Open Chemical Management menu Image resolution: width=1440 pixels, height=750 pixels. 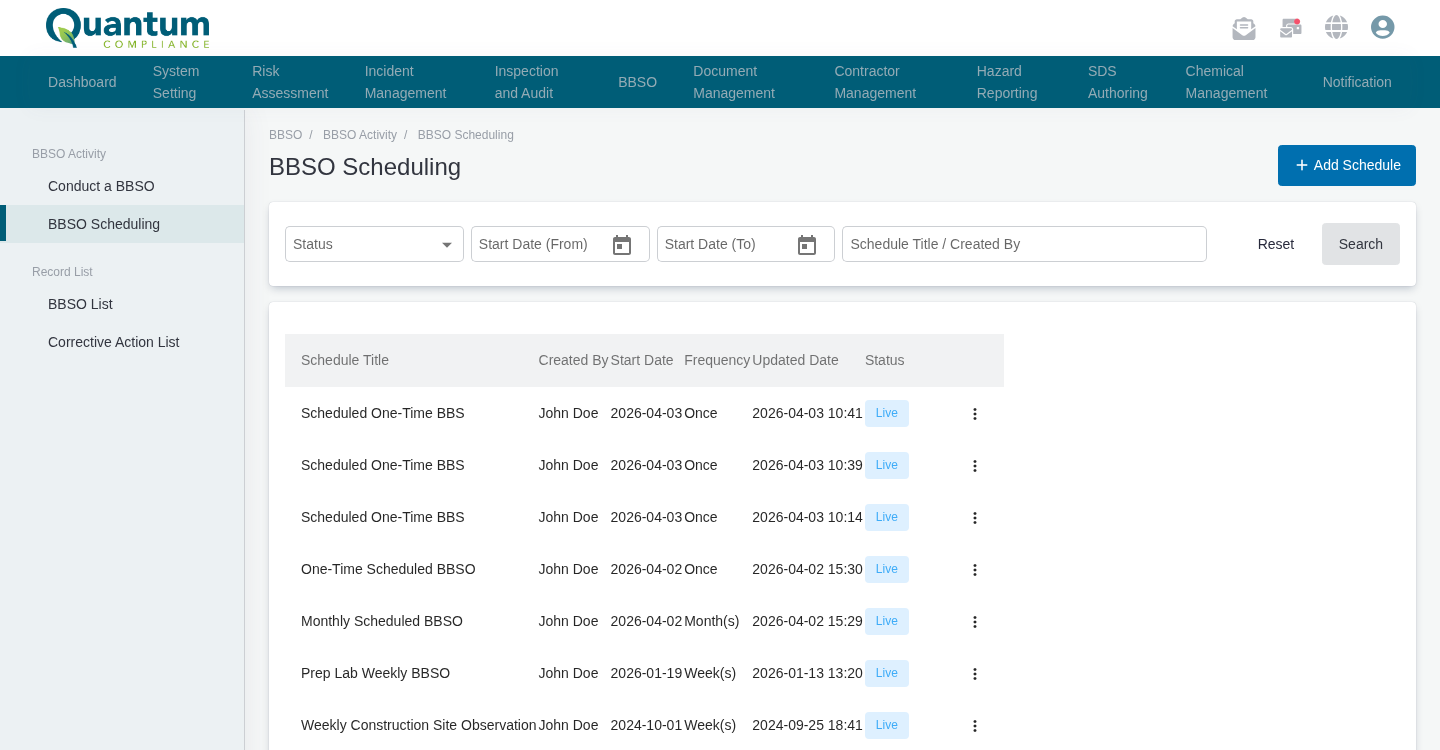(x=1226, y=82)
